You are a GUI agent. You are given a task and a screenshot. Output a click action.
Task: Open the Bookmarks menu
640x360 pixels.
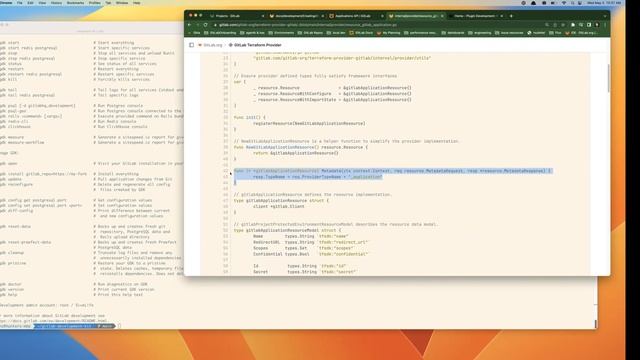tap(75, 3)
